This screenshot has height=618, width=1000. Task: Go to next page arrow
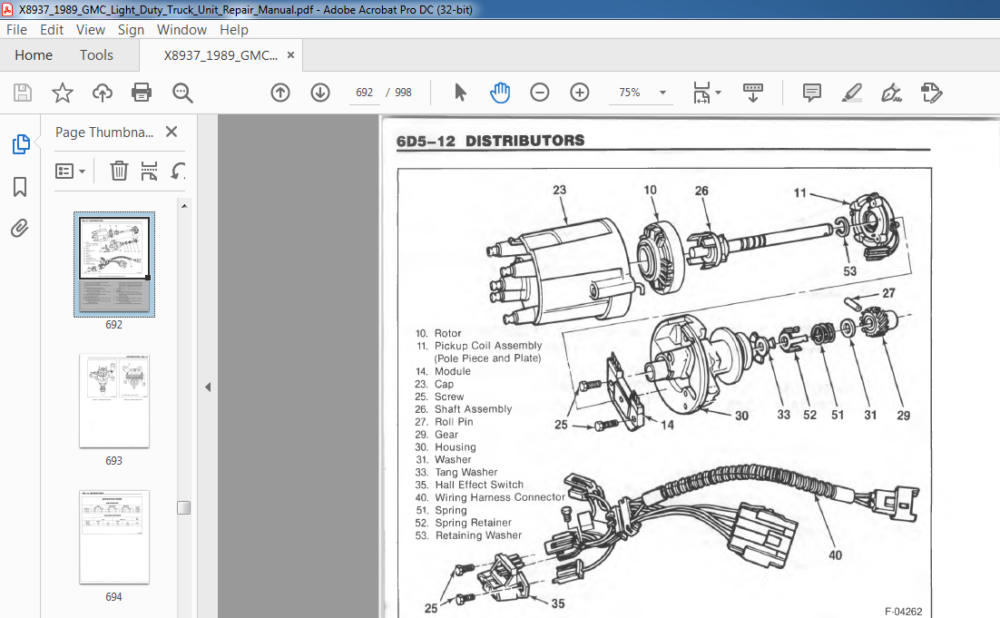point(320,92)
